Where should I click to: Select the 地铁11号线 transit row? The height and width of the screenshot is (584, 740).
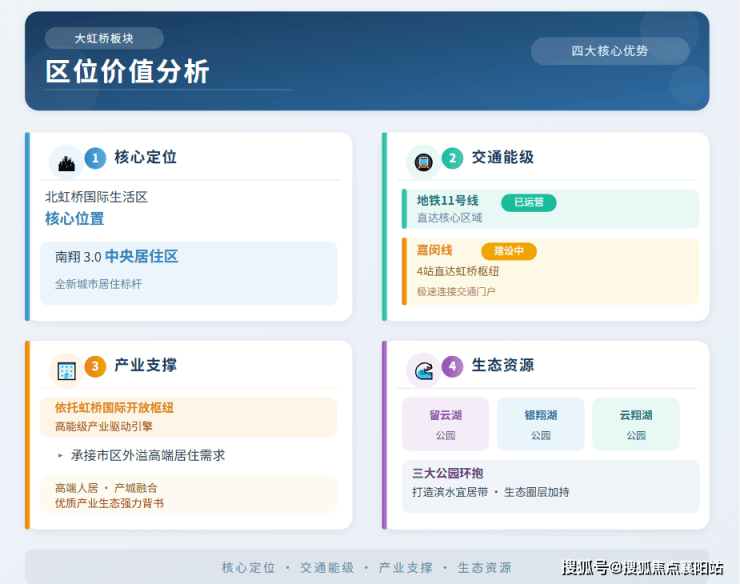coord(550,209)
